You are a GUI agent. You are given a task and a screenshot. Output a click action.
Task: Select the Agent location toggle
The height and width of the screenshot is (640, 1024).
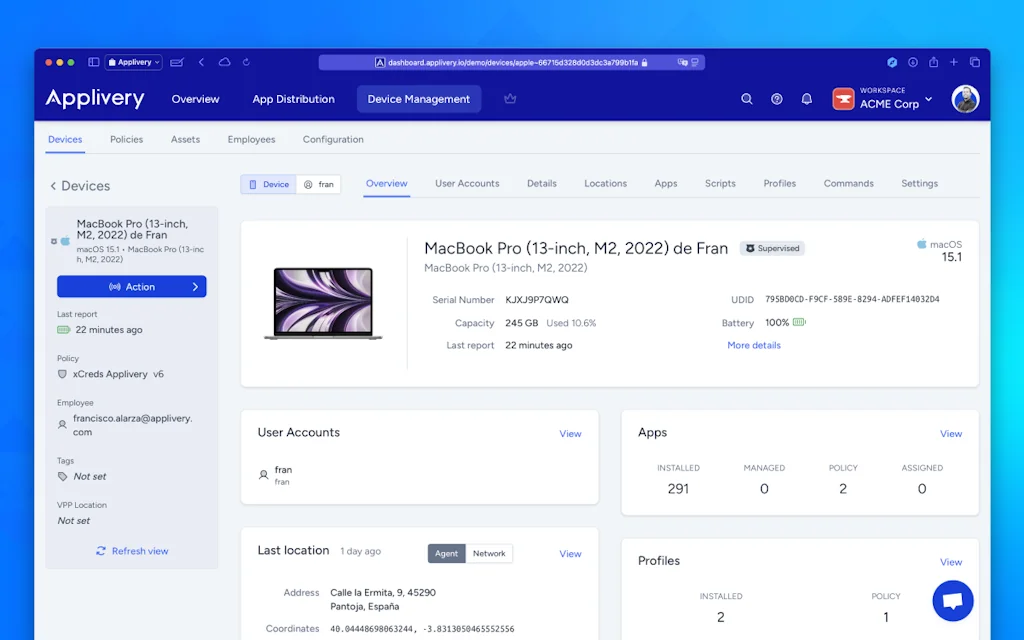tap(447, 553)
